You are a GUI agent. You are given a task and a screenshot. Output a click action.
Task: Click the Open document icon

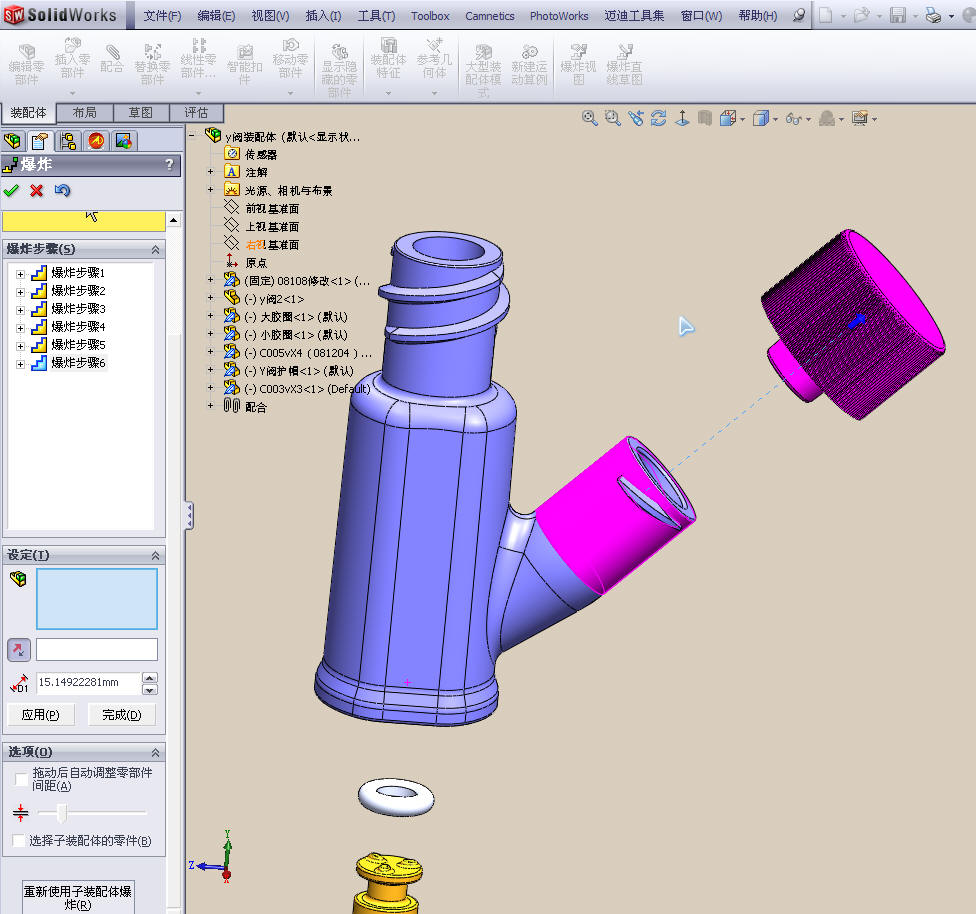861,15
